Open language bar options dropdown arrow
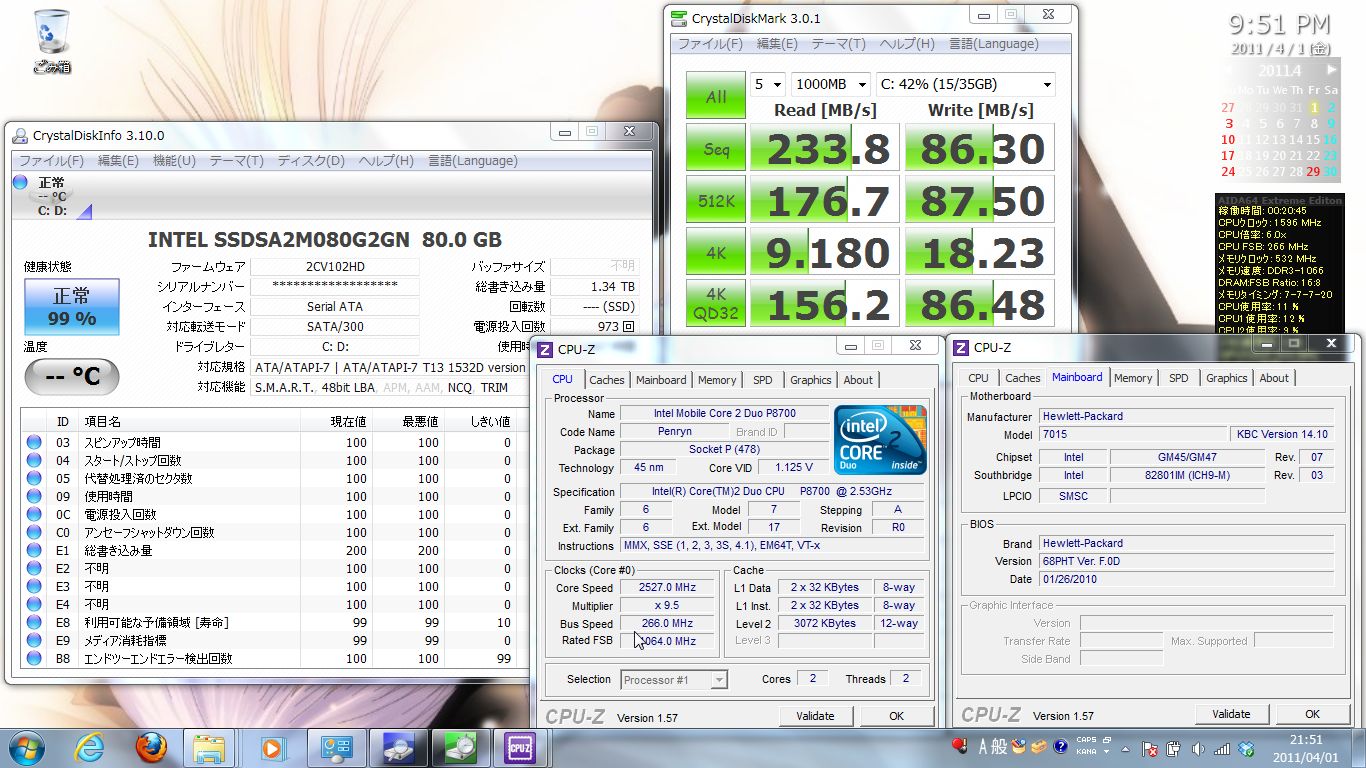 tap(1108, 754)
